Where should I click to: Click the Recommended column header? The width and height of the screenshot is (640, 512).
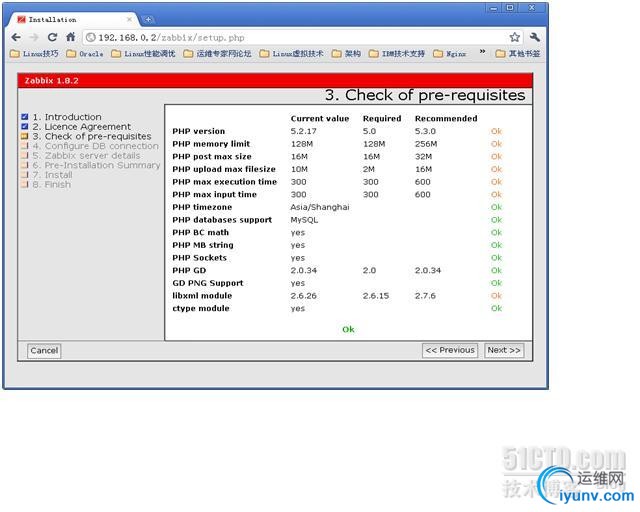point(446,118)
